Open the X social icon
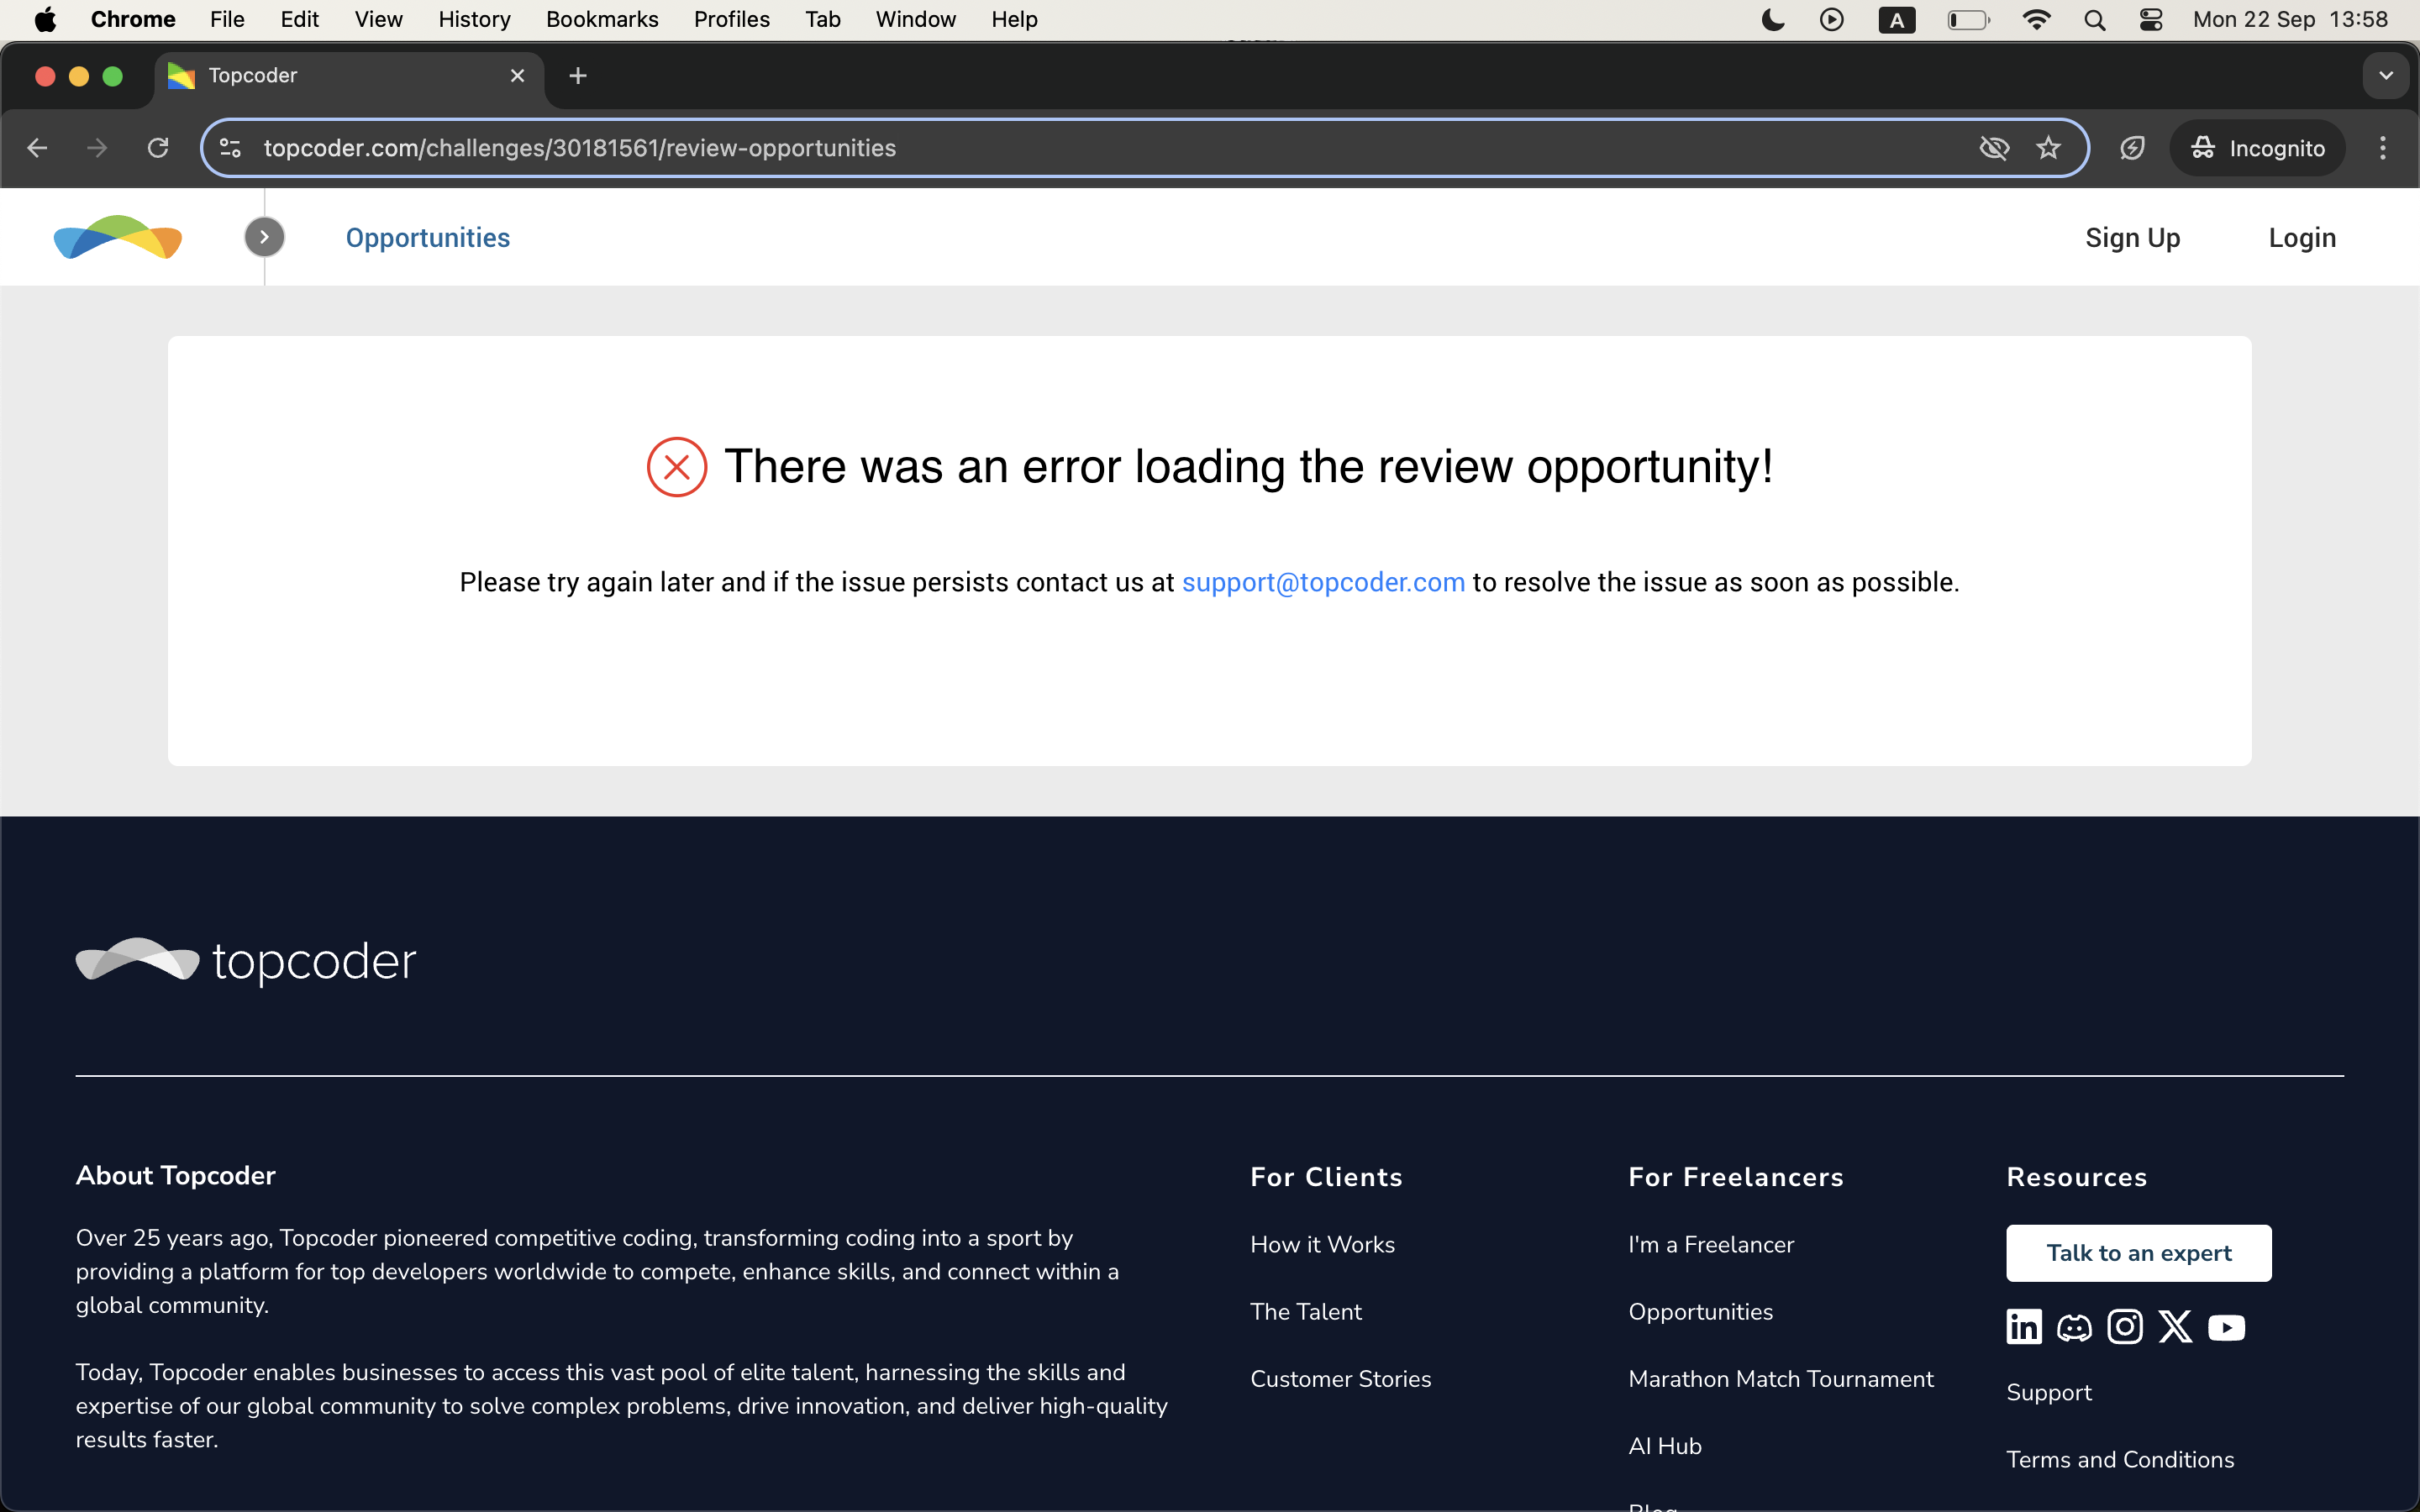The image size is (2420, 1512). click(2175, 1327)
